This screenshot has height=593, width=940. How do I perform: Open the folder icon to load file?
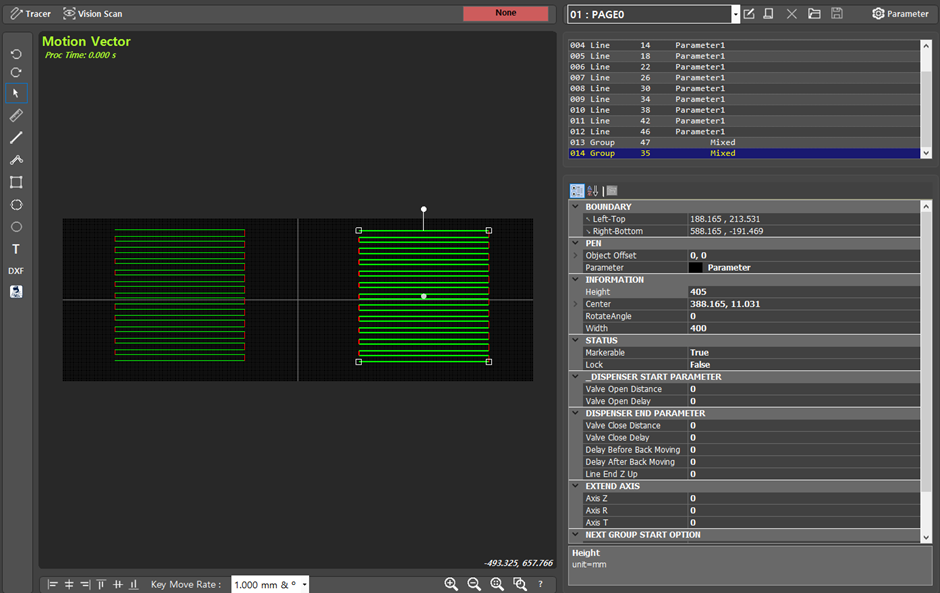click(x=814, y=14)
